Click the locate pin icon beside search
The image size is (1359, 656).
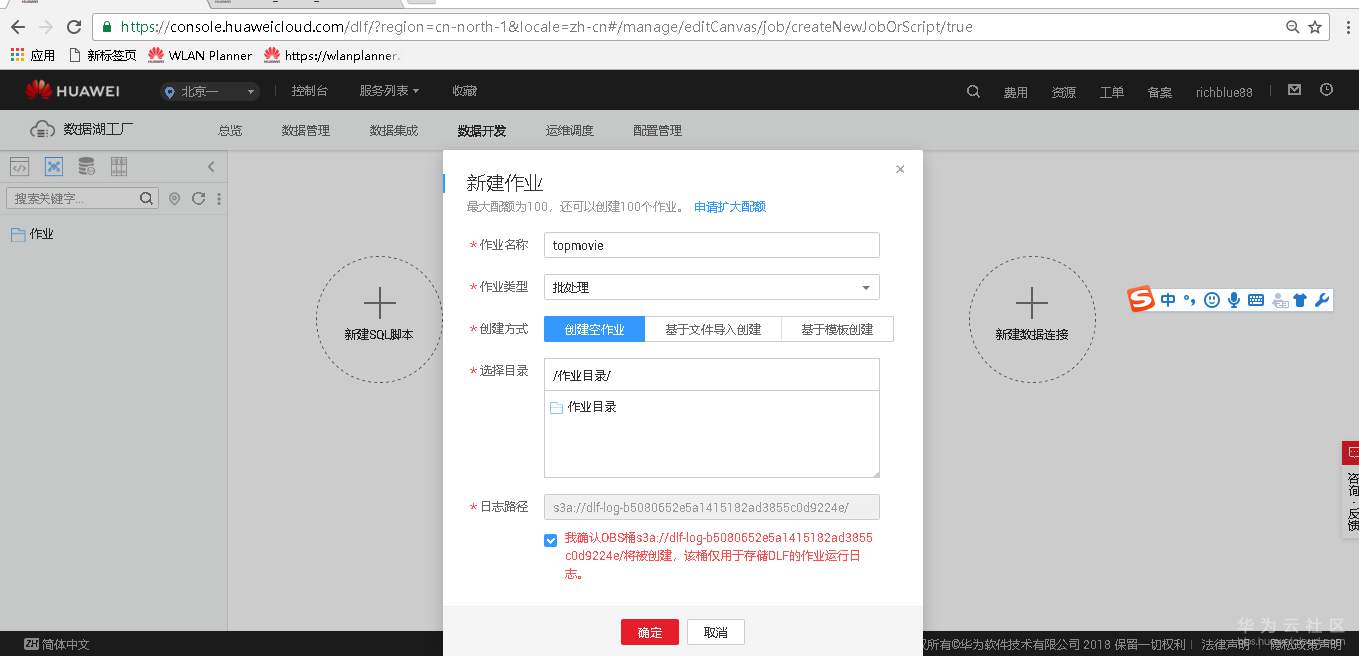point(174,198)
